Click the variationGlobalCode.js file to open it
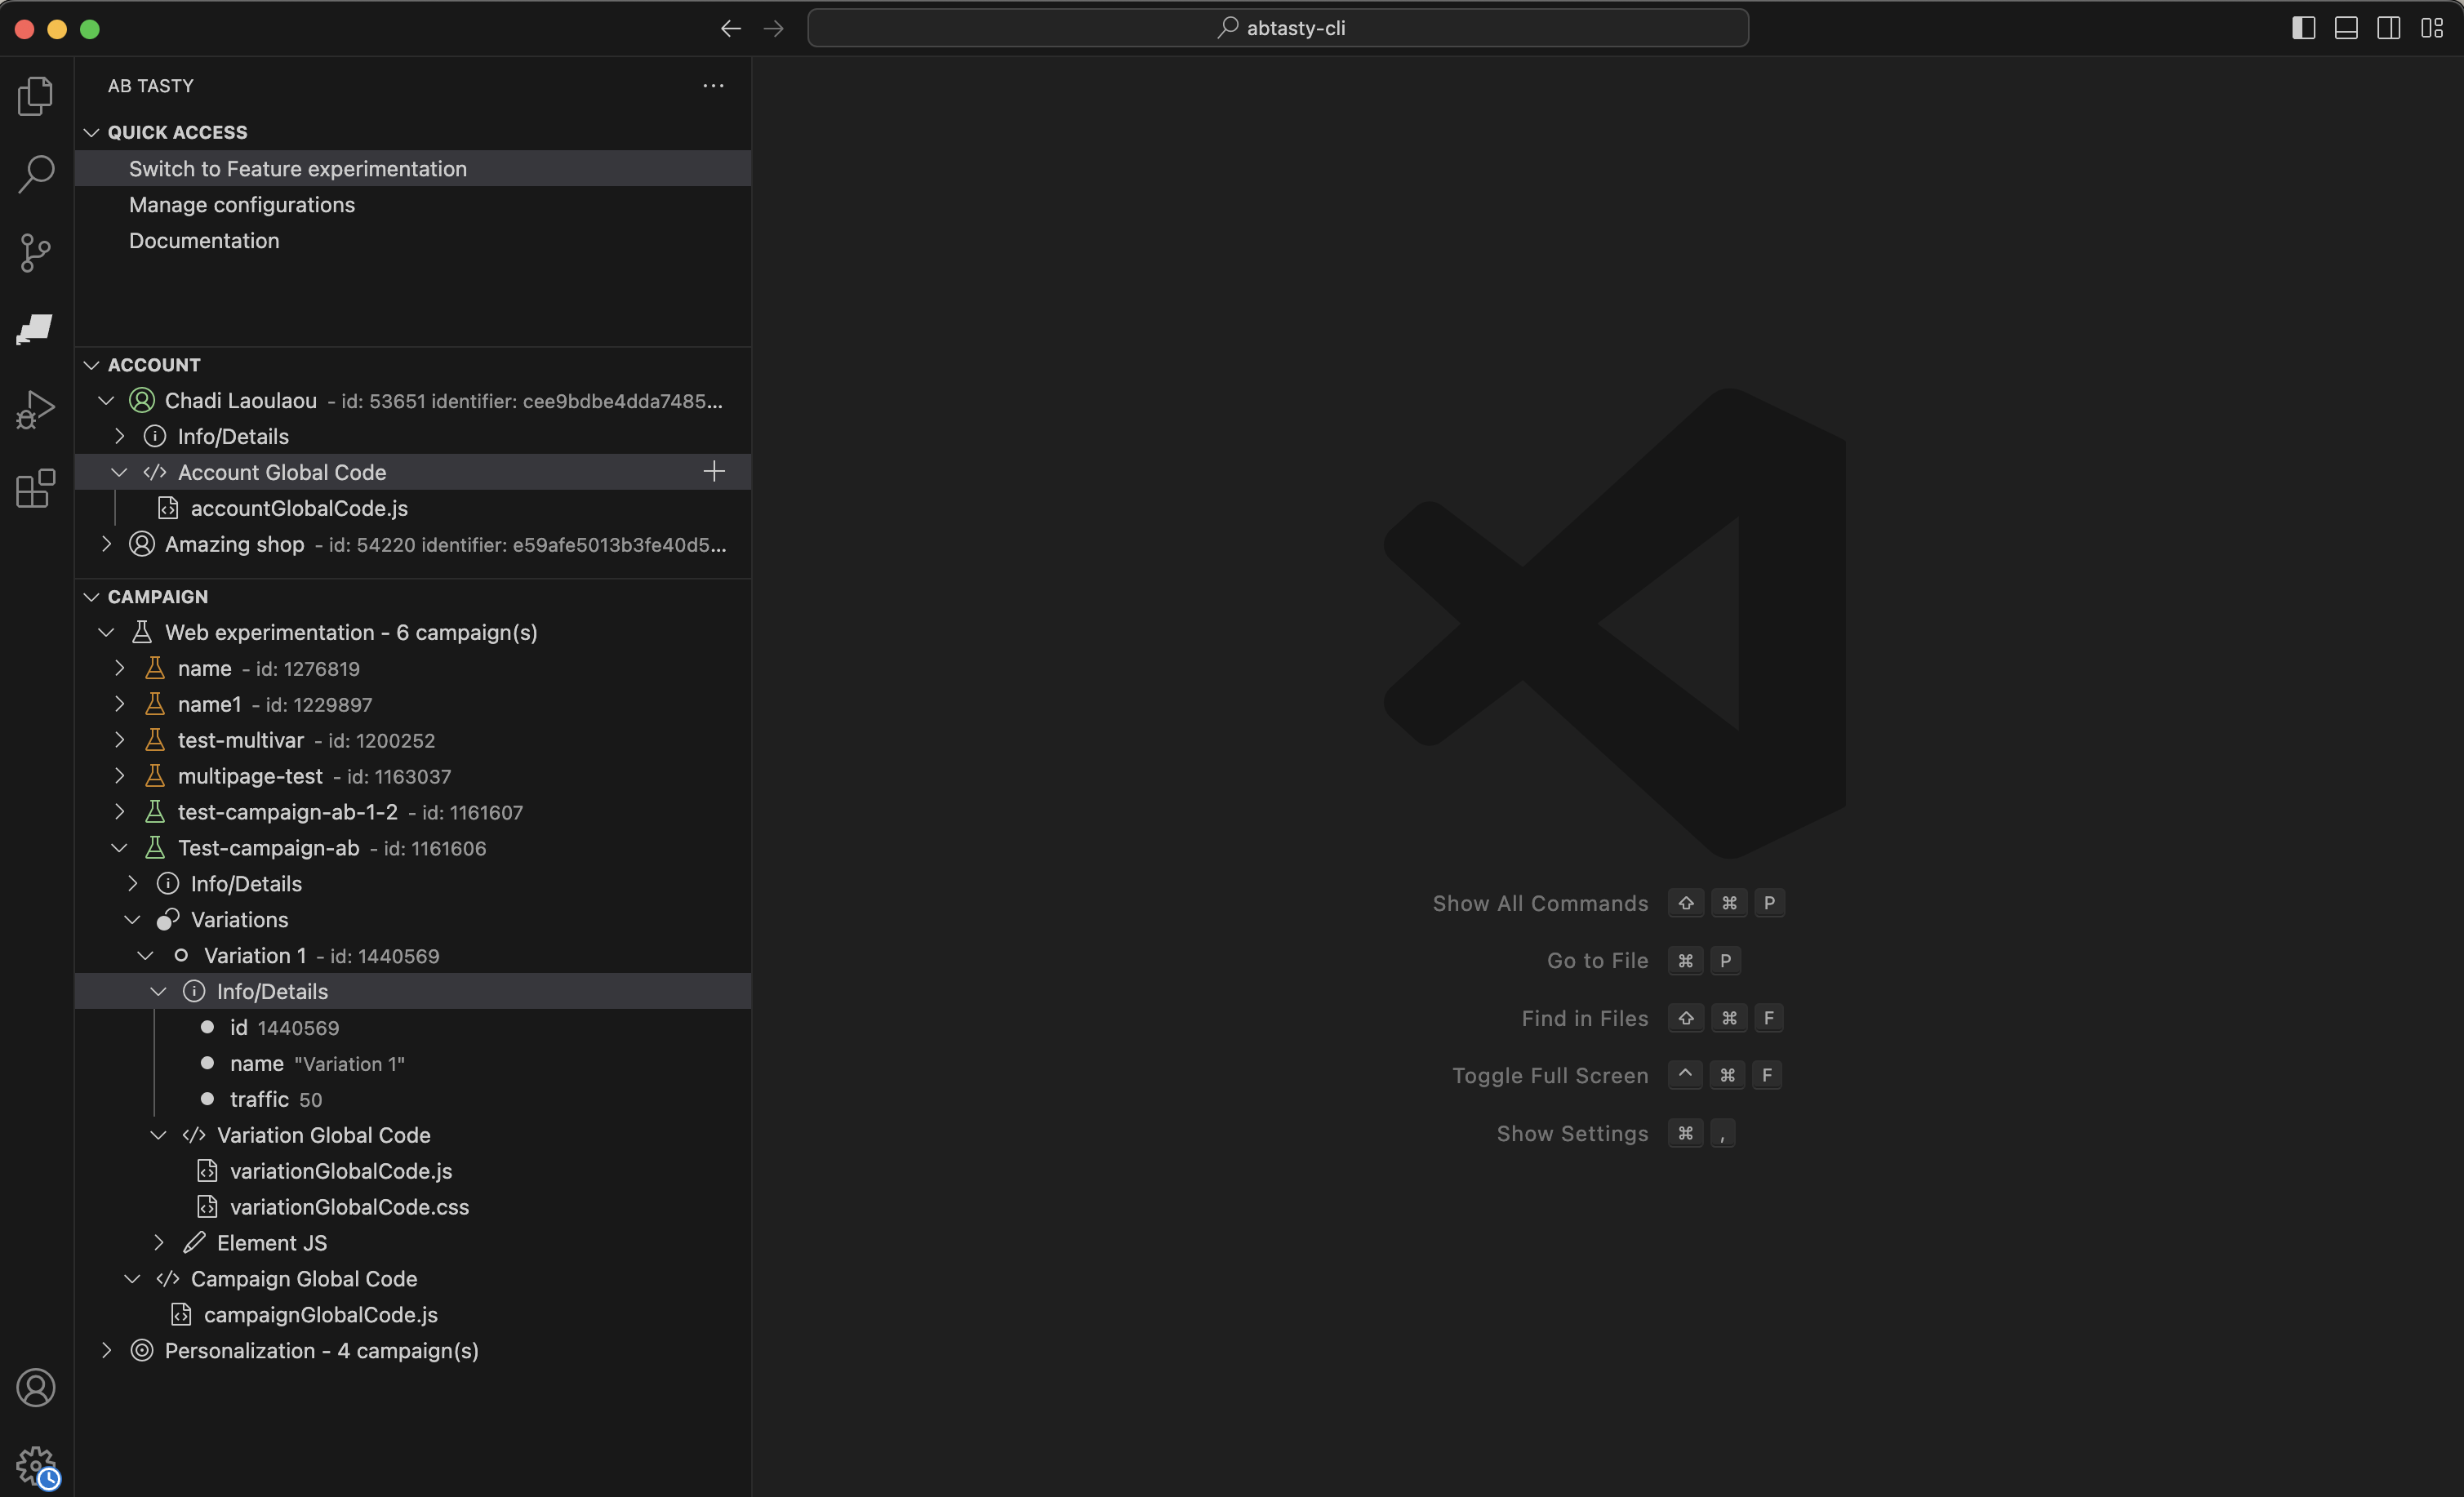 [340, 1168]
